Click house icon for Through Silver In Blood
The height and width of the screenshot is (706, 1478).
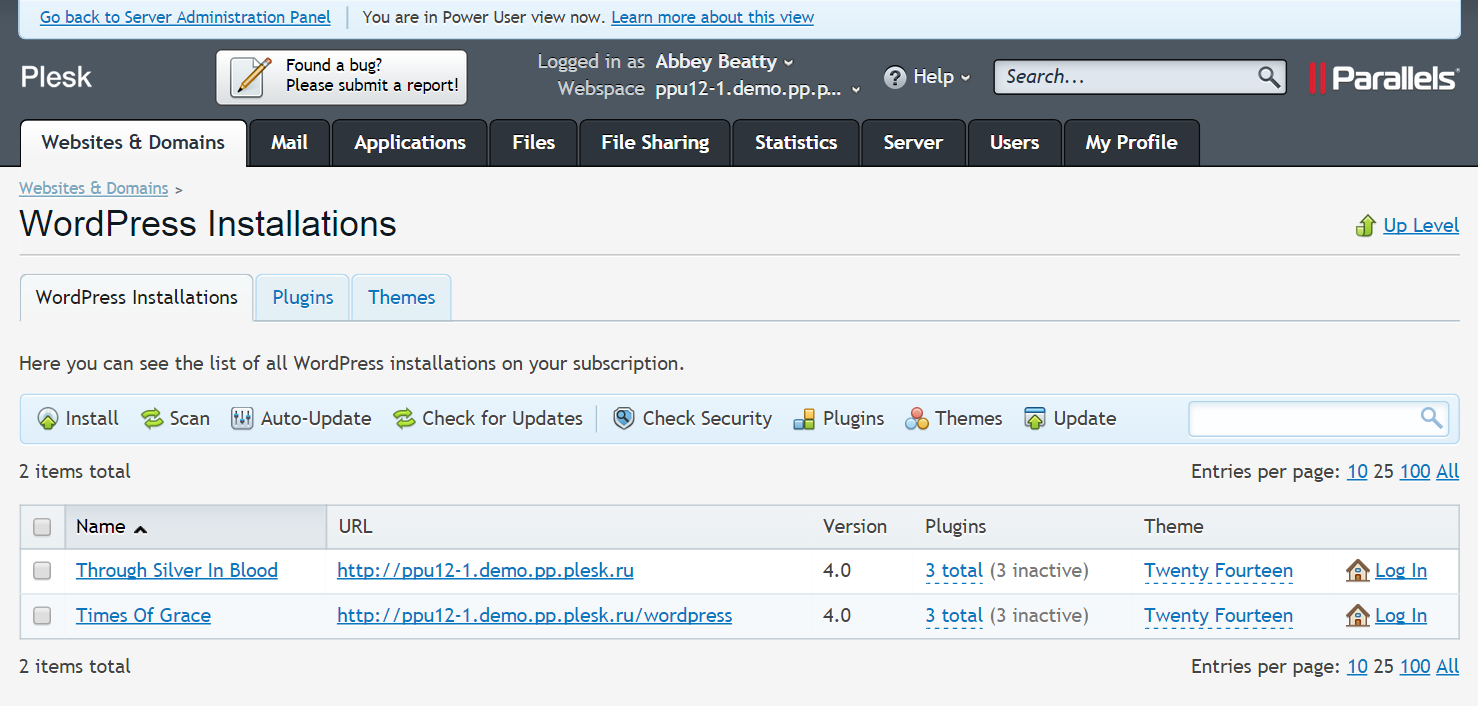point(1357,571)
